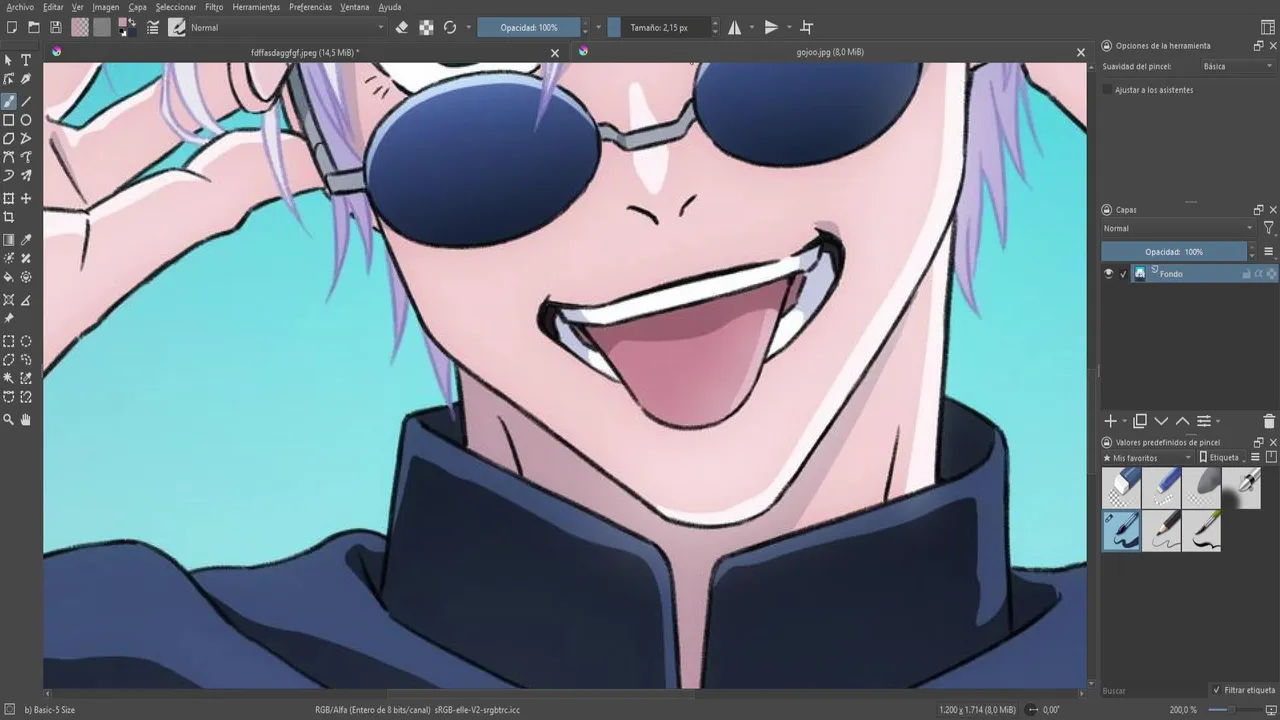
Task: Open the zoom 200,0% dropdown
Action: click(1184, 709)
